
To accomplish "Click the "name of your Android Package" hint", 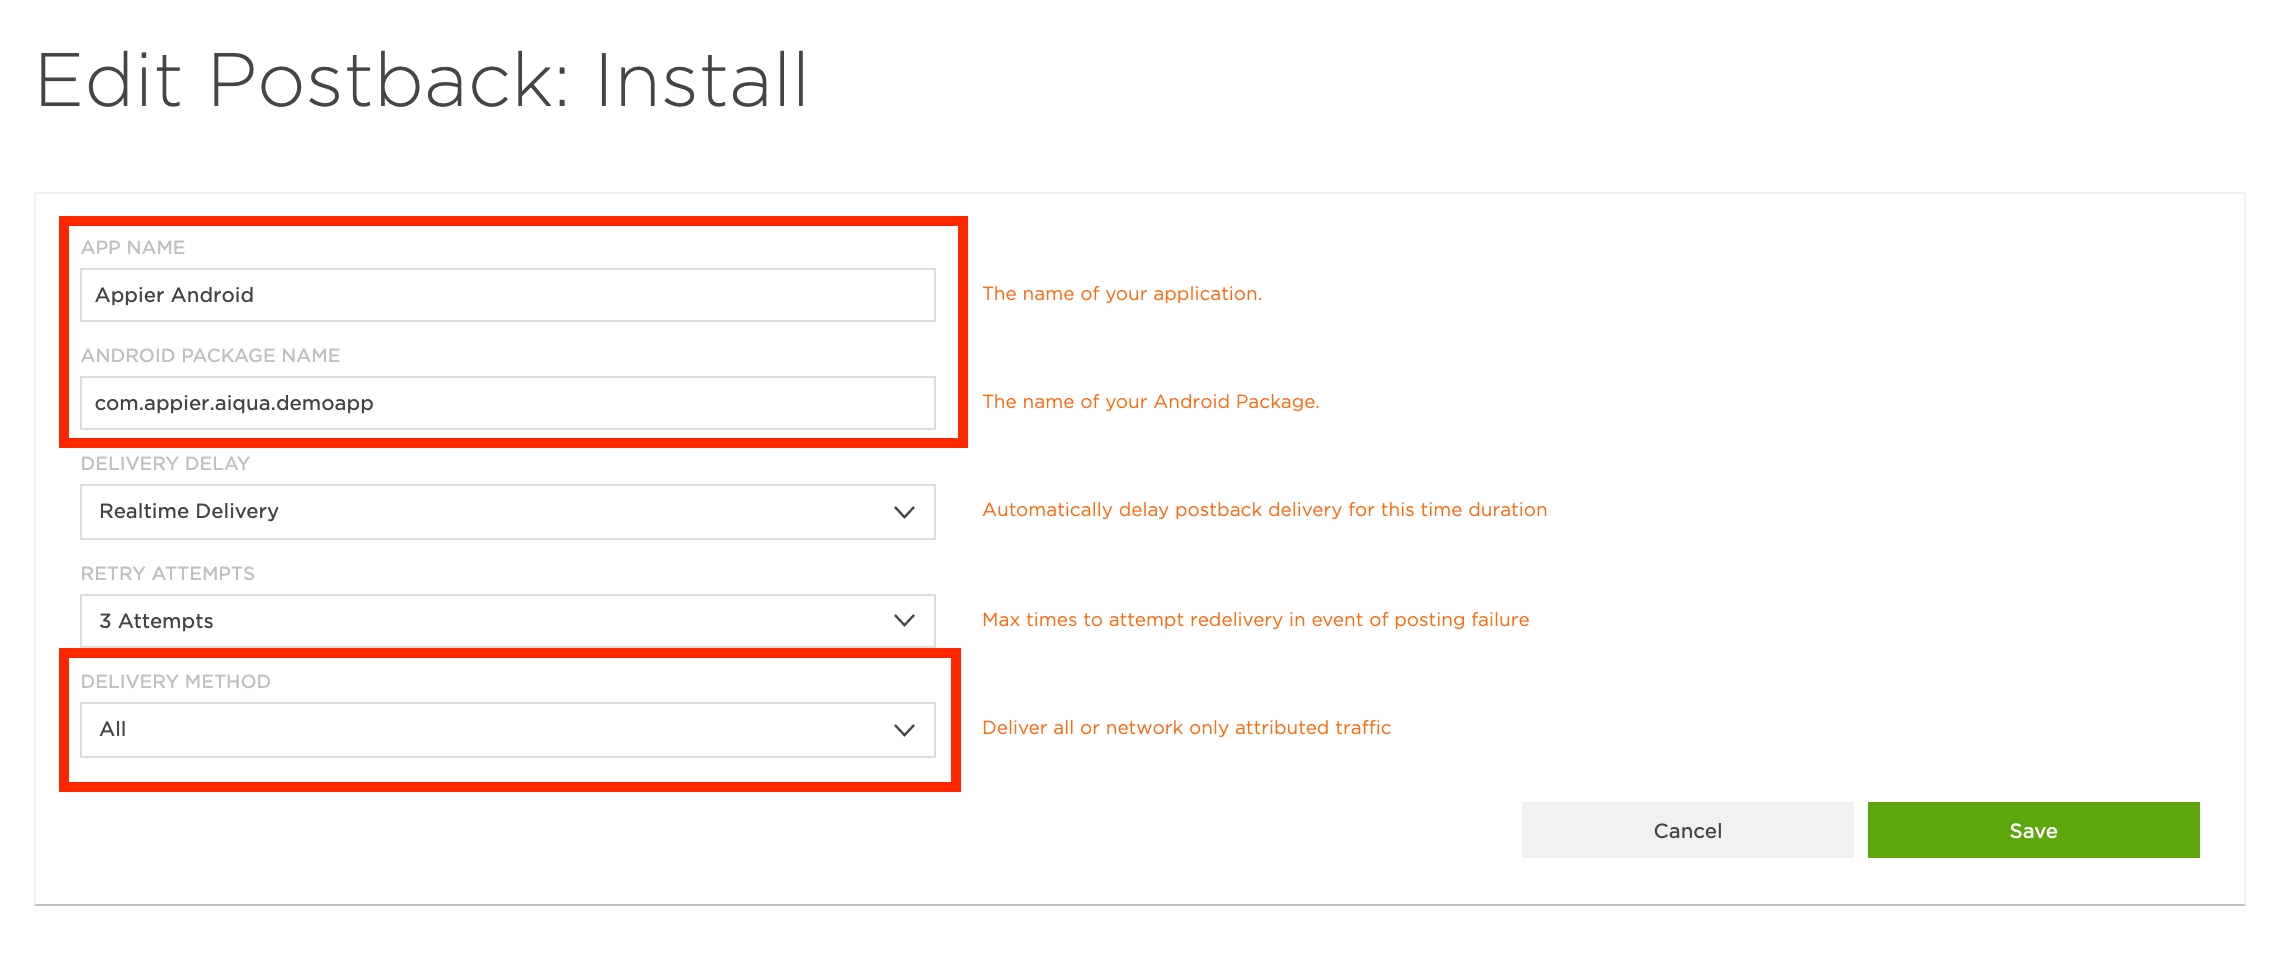I will click(x=1150, y=401).
